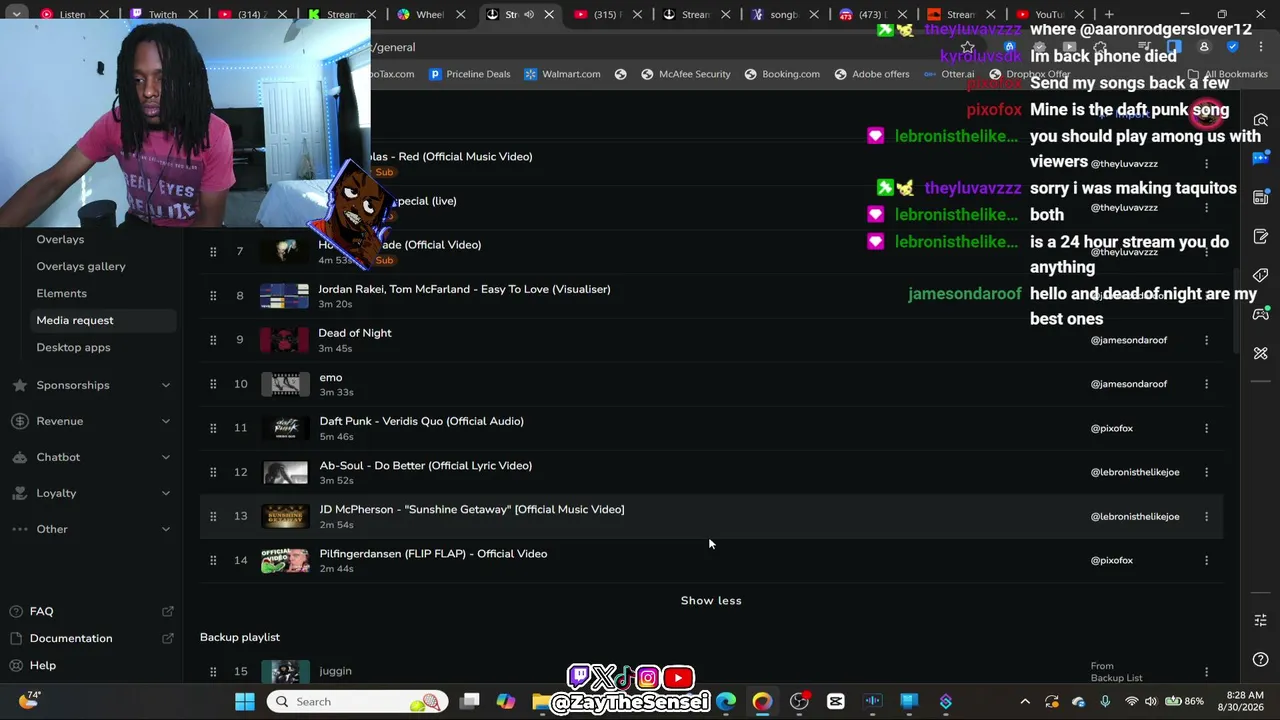Select the drag handle beside Daft Punk song
The height and width of the screenshot is (720, 1280).
pos(213,428)
